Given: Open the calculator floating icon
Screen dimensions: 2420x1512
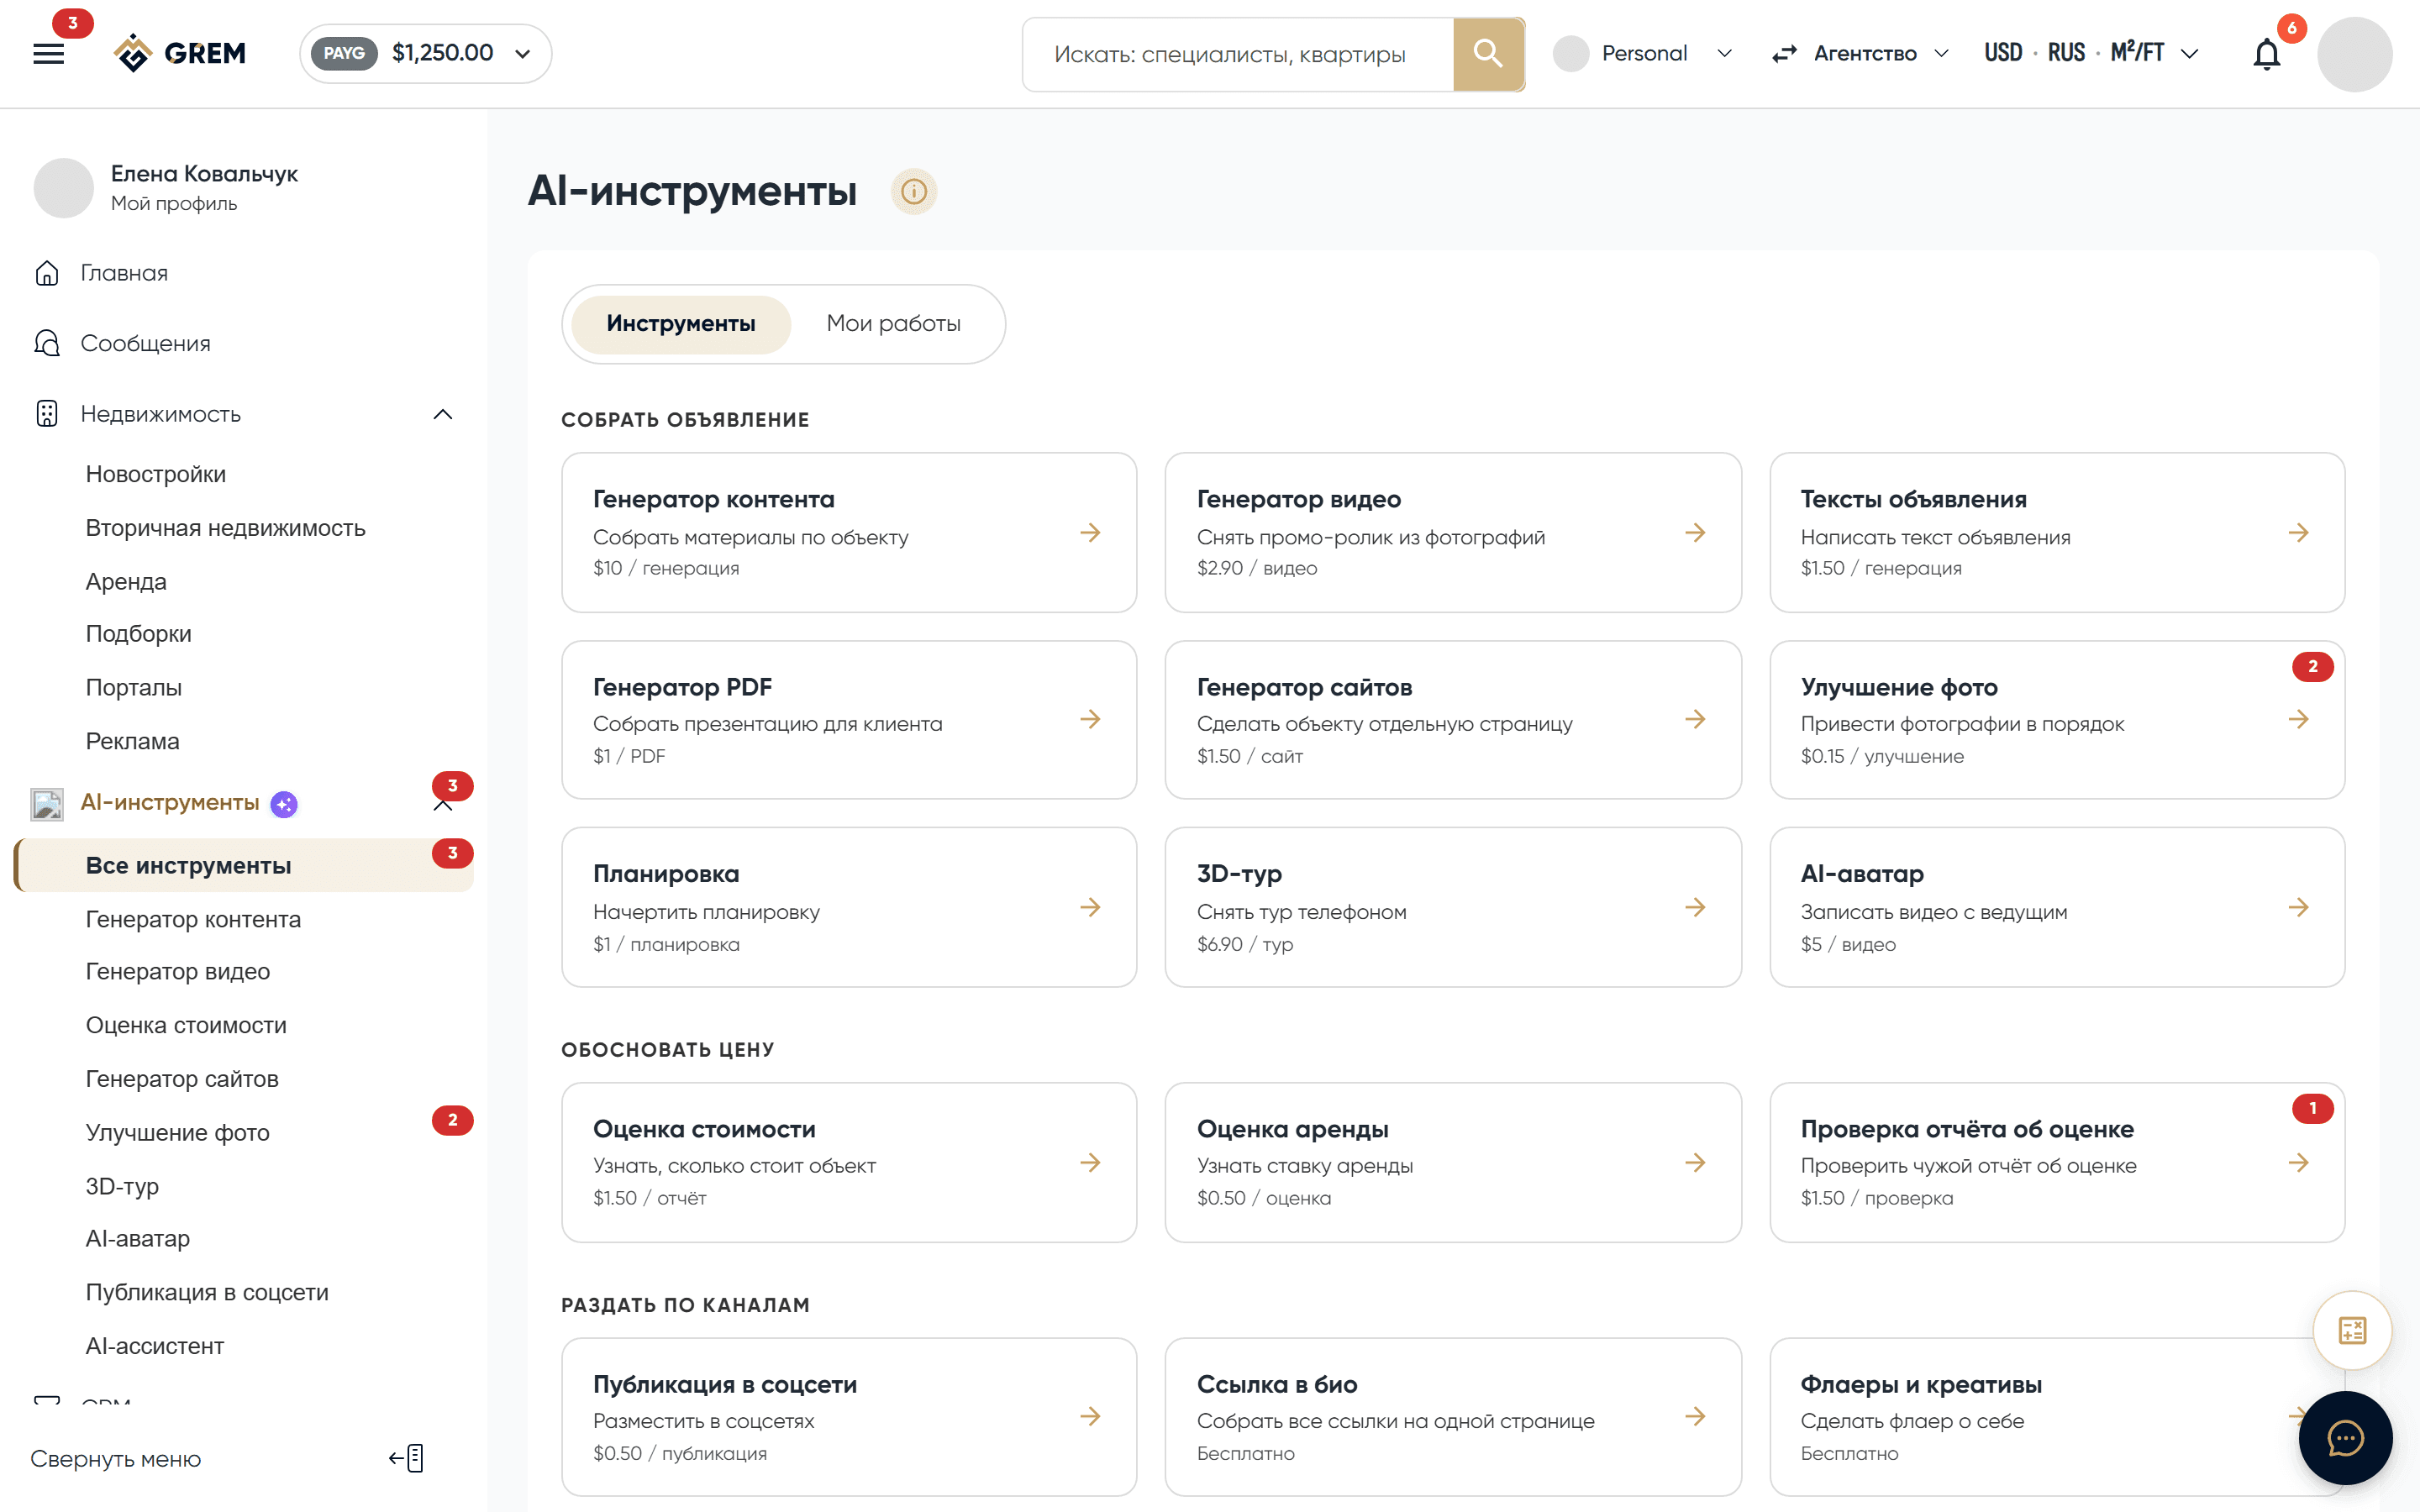Looking at the screenshot, I should point(2352,1330).
